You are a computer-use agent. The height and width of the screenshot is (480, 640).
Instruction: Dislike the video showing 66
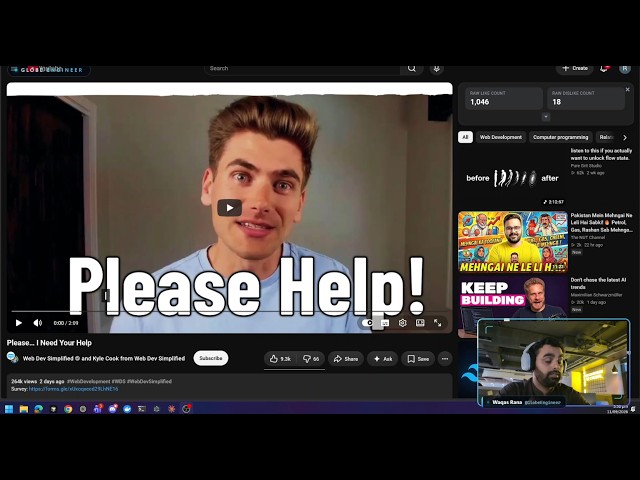coord(311,359)
